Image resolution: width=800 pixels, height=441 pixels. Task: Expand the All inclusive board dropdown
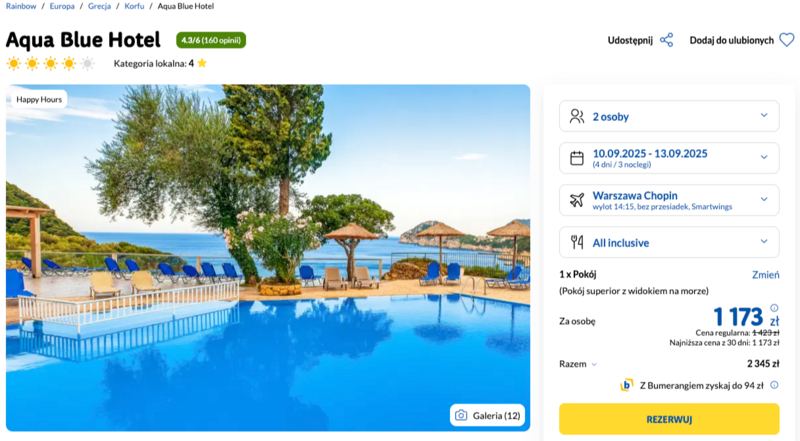[669, 242]
